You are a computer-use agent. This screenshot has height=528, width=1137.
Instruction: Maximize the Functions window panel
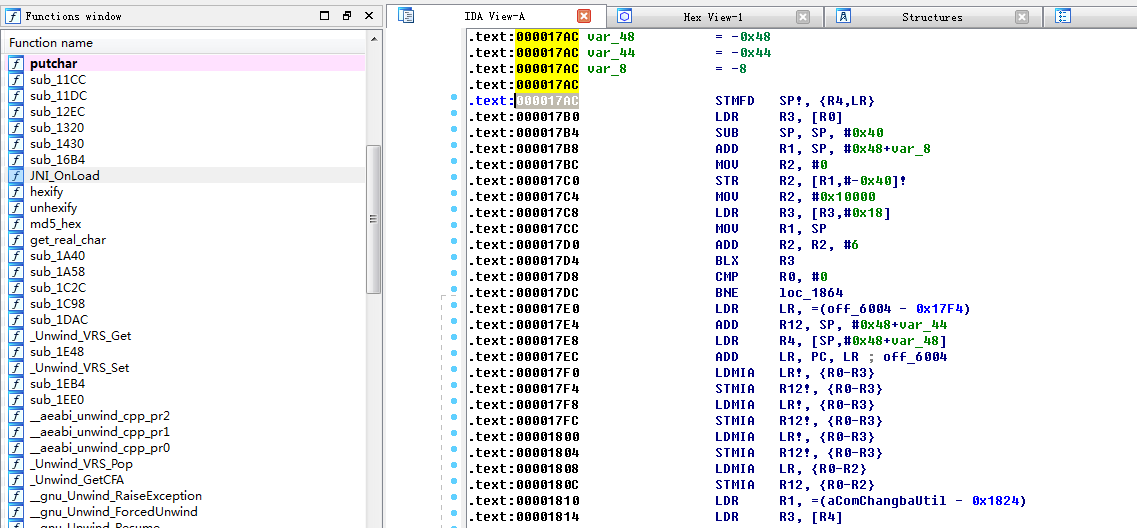point(325,16)
